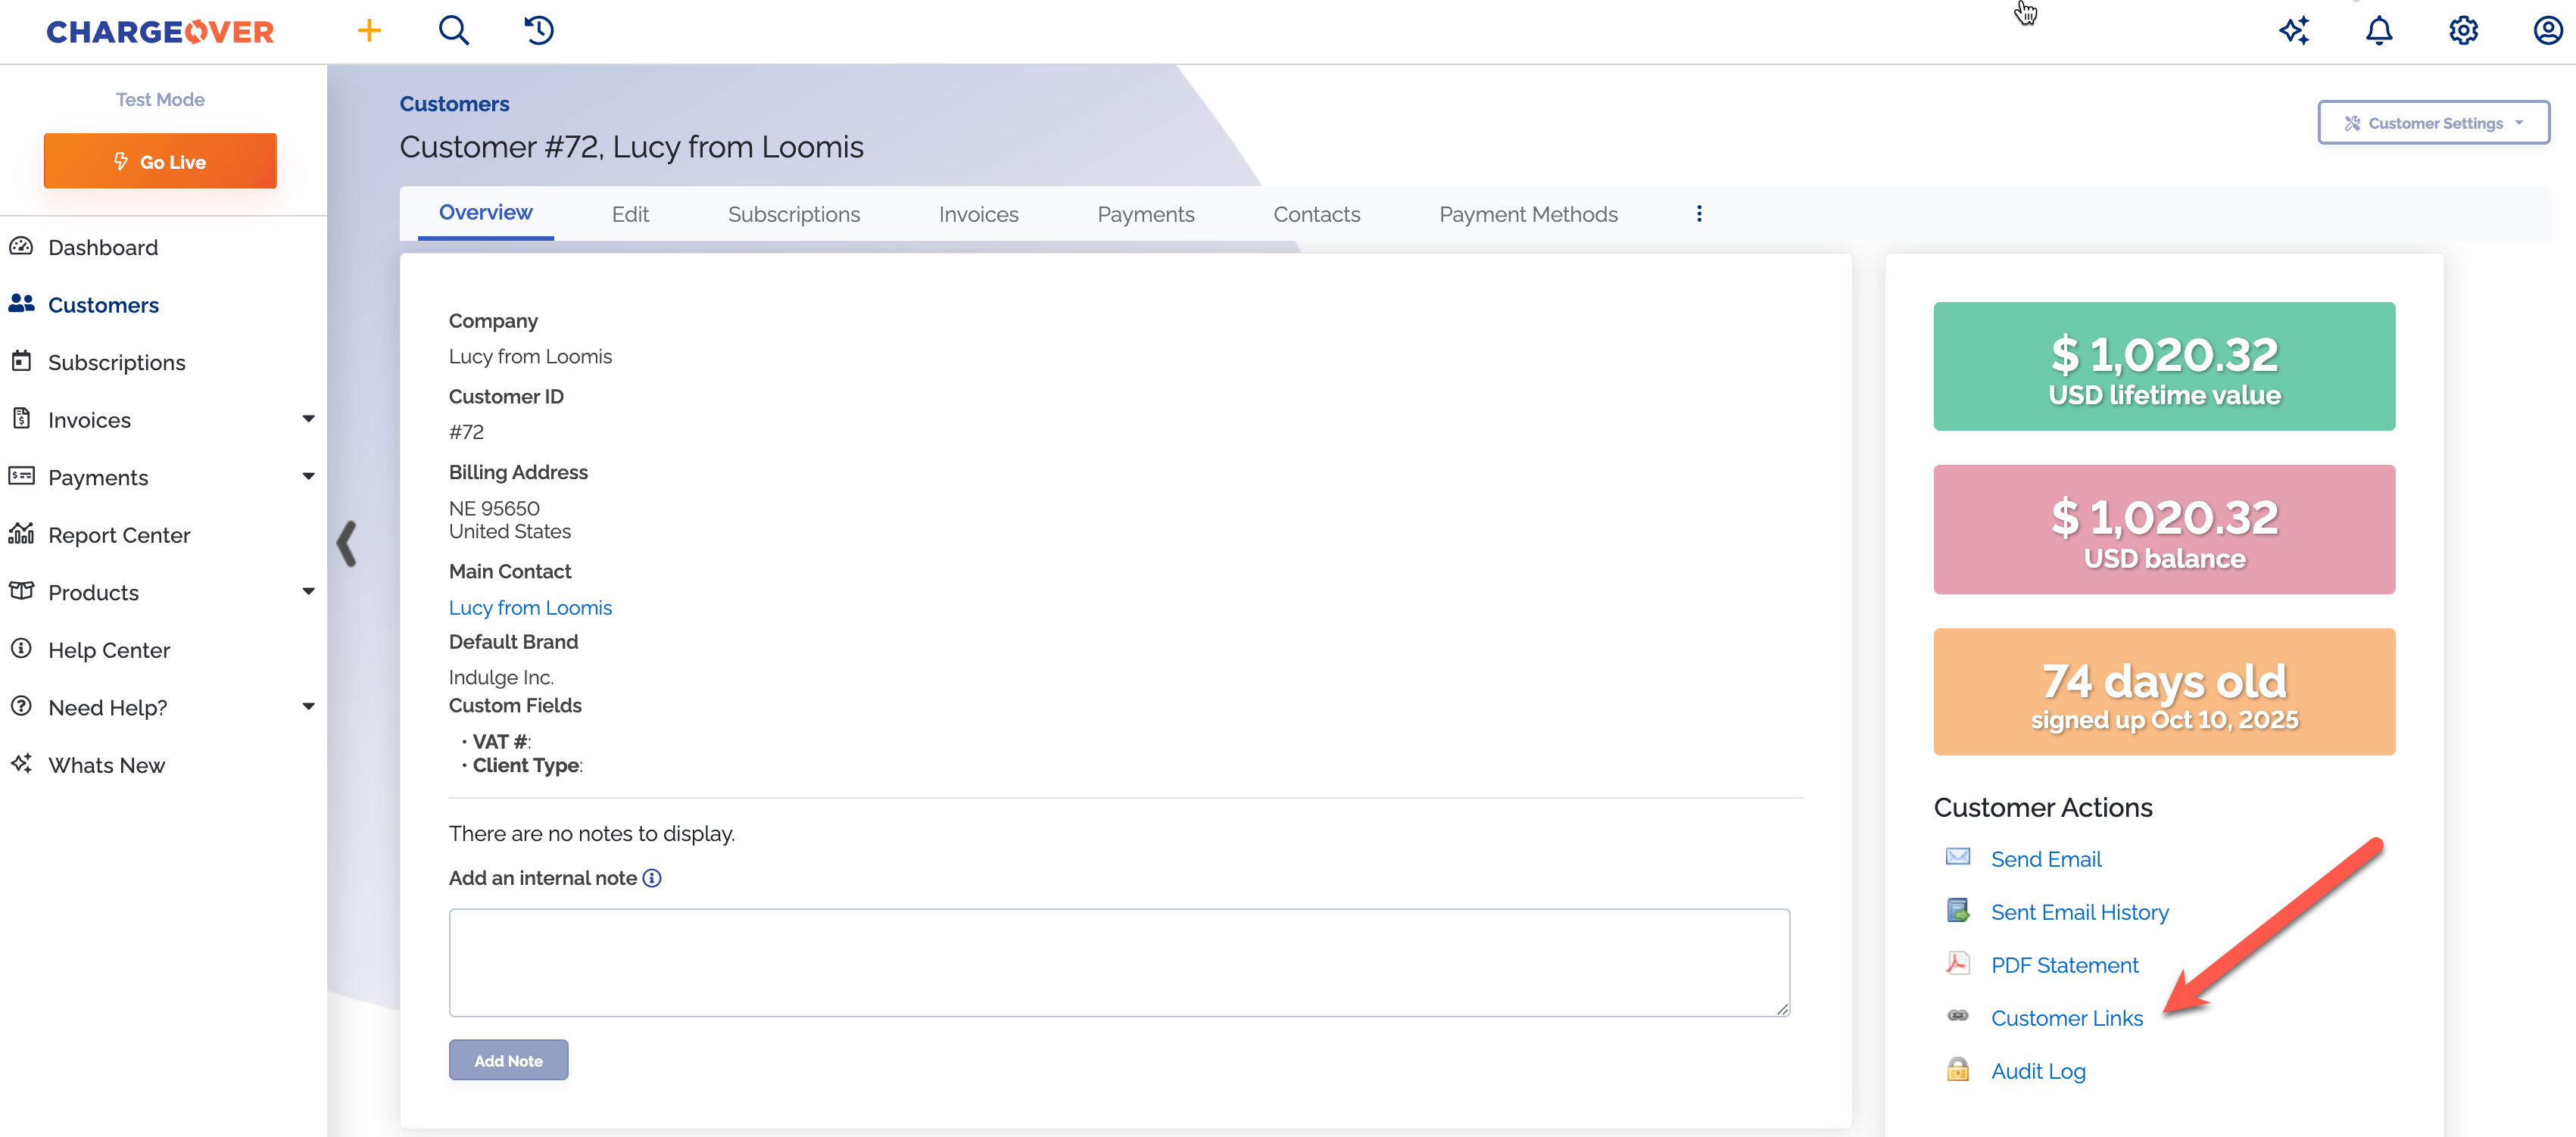Open the recent history clock icon
2576x1137 pixels.
coord(538,31)
